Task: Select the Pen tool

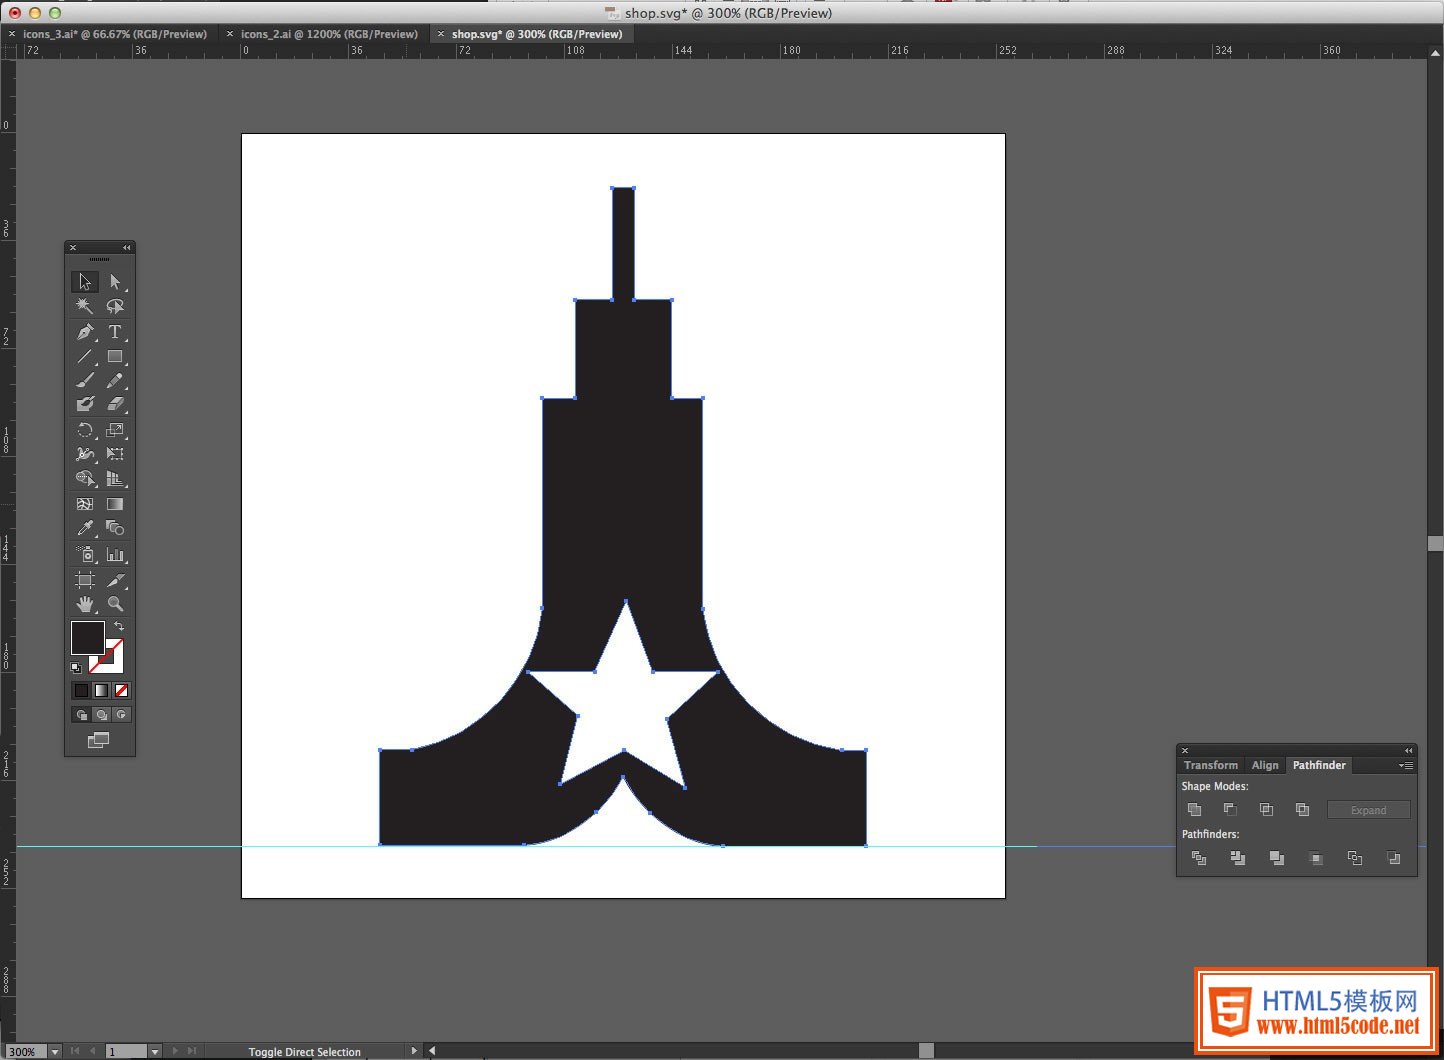Action: click(85, 332)
